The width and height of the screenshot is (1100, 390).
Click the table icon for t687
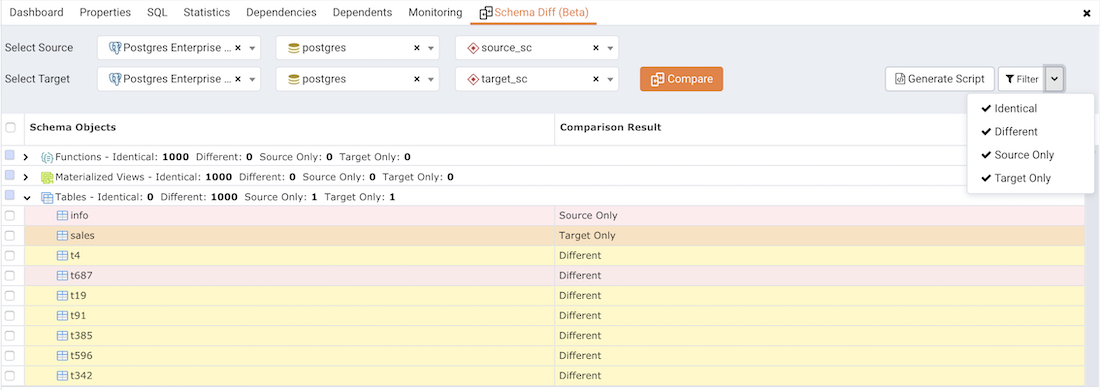click(x=62, y=276)
